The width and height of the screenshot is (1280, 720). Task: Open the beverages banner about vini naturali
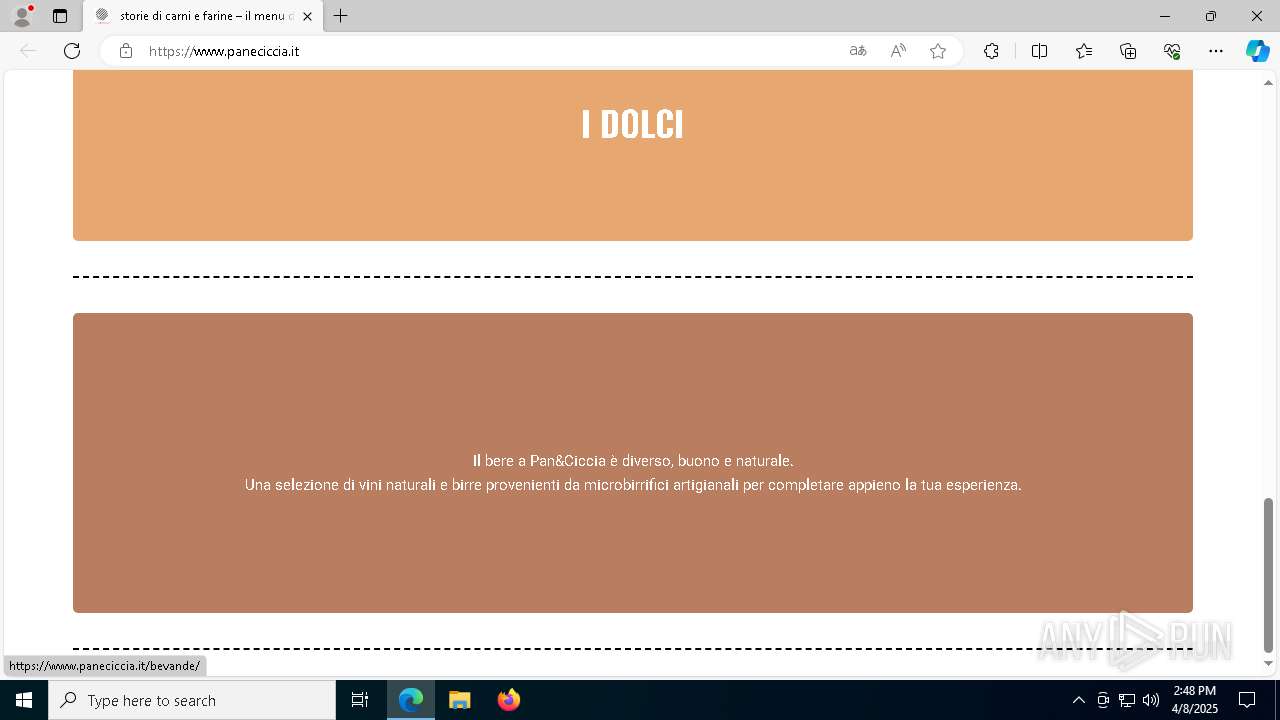pyautogui.click(x=633, y=463)
